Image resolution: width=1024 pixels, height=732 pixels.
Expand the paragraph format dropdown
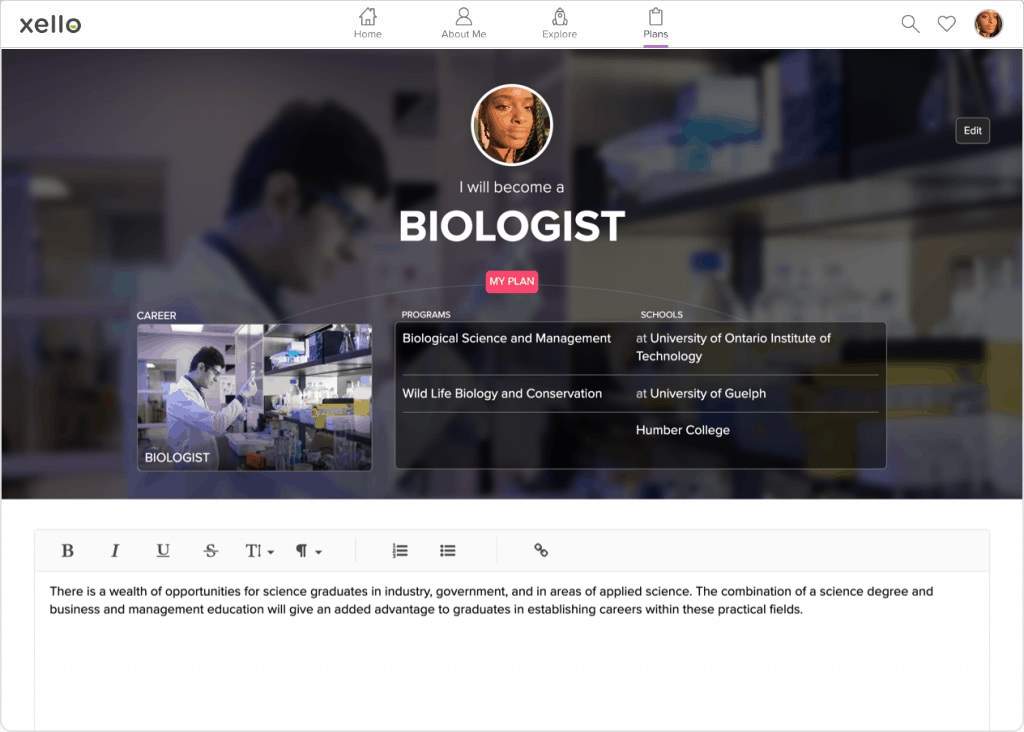(x=308, y=551)
